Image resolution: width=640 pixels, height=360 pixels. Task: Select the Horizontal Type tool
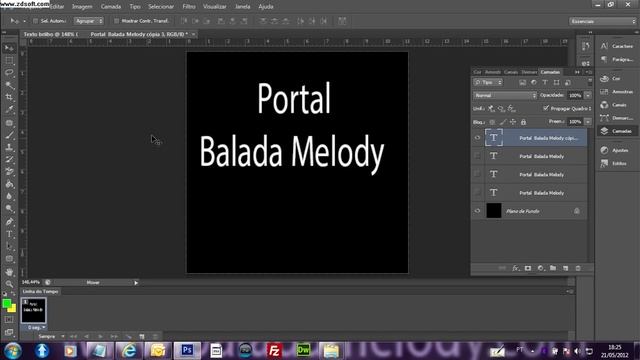click(x=9, y=234)
